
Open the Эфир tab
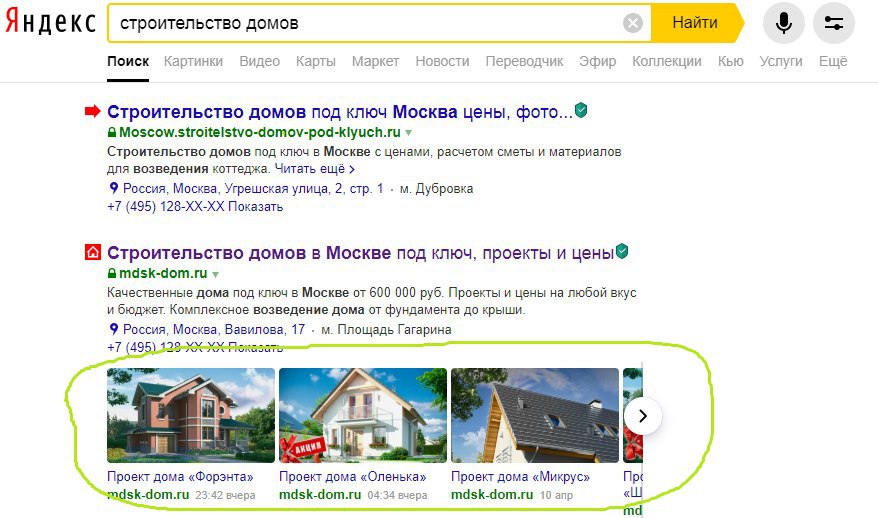[x=597, y=62]
